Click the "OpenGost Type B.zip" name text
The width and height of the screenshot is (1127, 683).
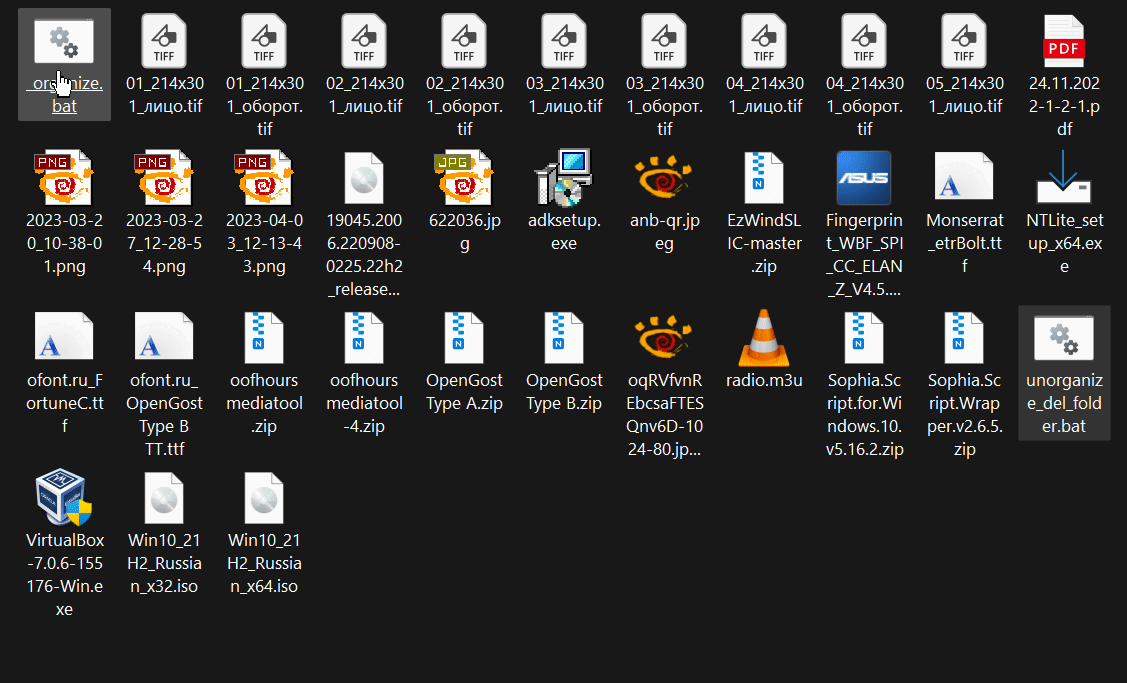tap(564, 392)
